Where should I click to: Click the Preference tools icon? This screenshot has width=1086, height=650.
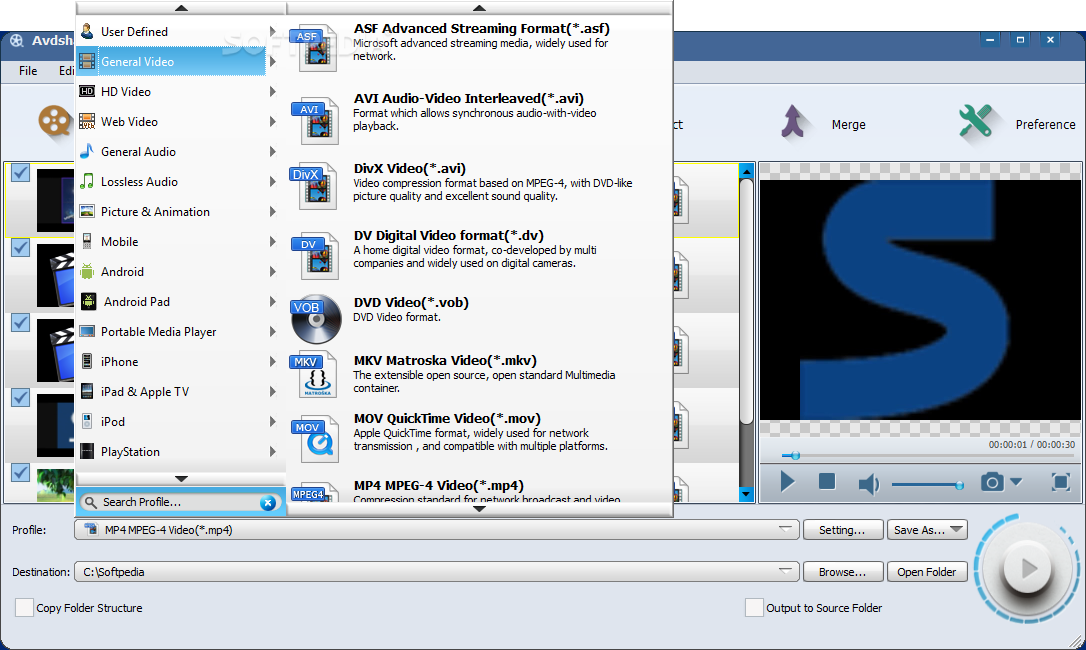(x=975, y=123)
